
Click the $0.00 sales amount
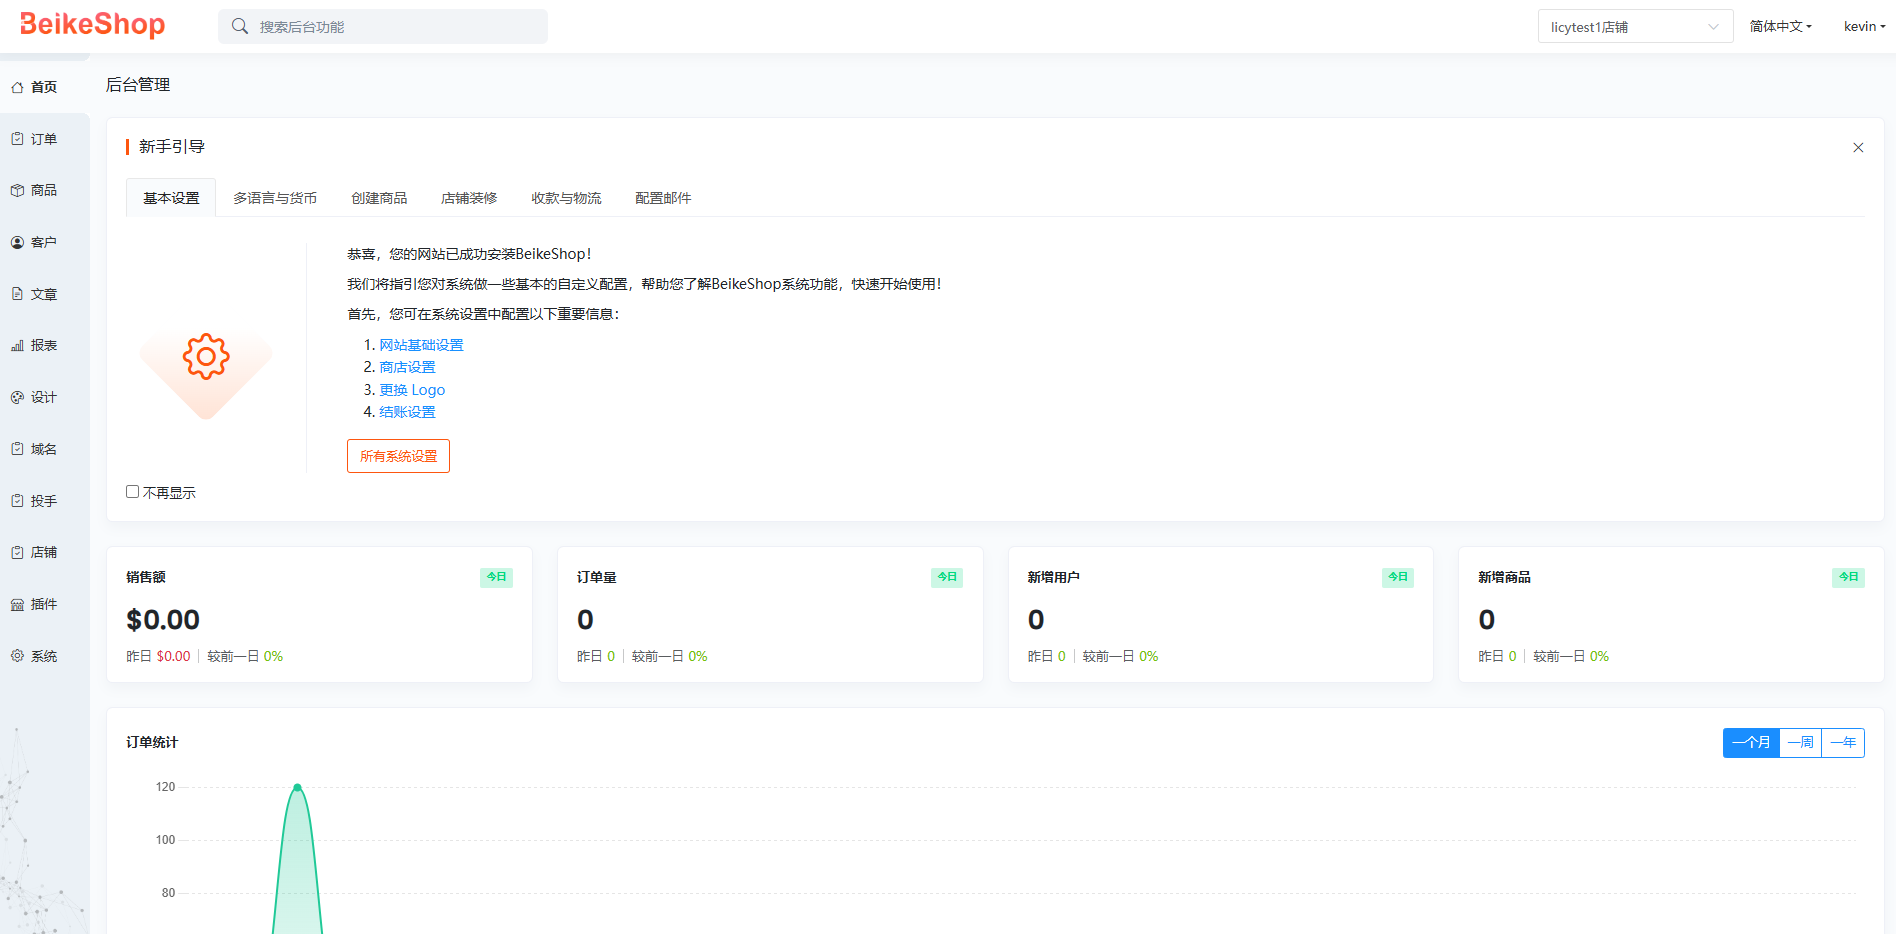pos(163,620)
